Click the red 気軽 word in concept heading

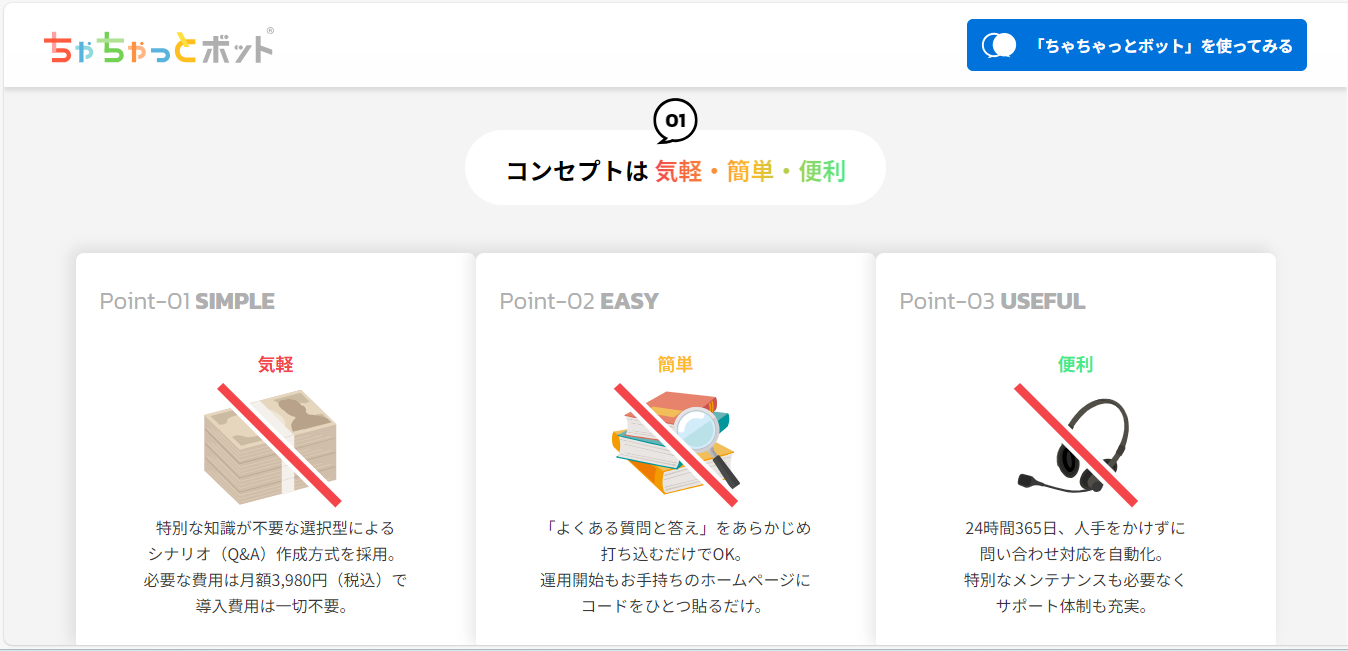679,171
